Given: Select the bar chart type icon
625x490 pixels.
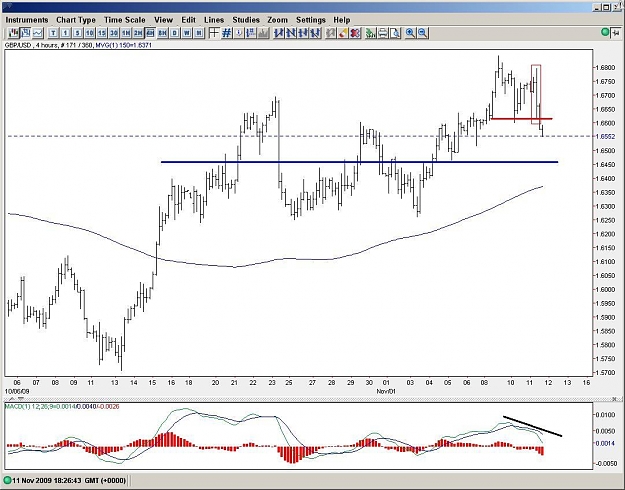Looking at the screenshot, I should coord(26,33).
